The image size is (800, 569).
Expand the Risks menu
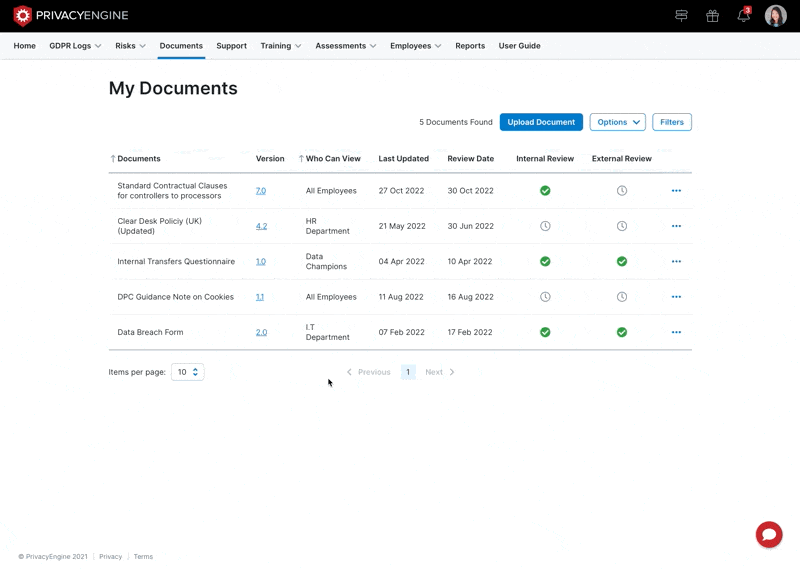pos(130,46)
